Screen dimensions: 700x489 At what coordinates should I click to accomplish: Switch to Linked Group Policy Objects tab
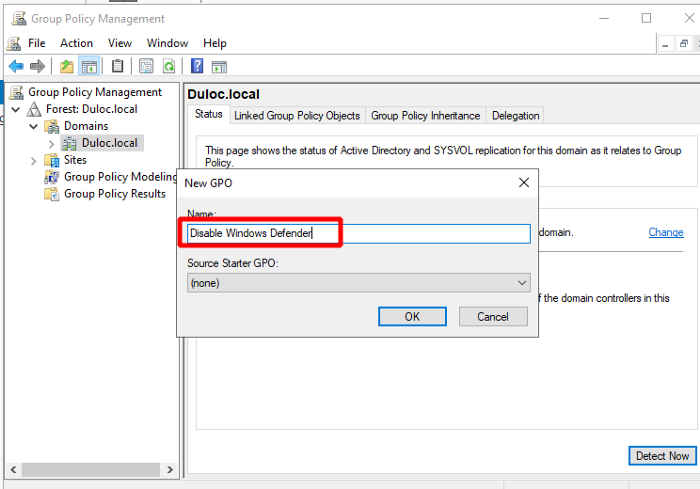point(297,116)
